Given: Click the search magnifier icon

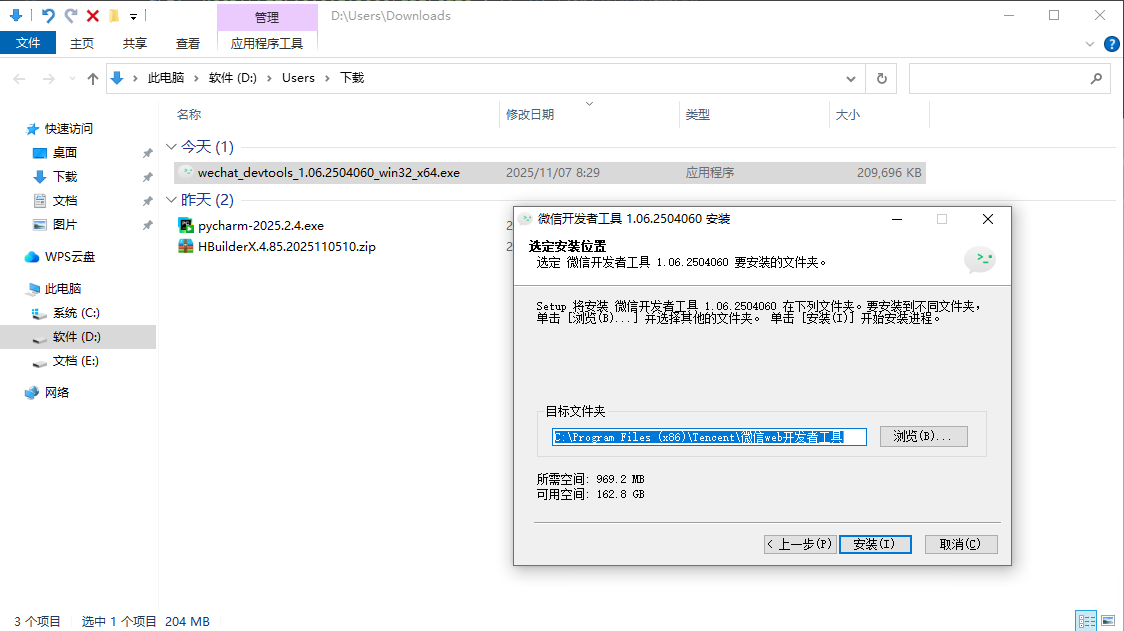Looking at the screenshot, I should (1096, 78).
